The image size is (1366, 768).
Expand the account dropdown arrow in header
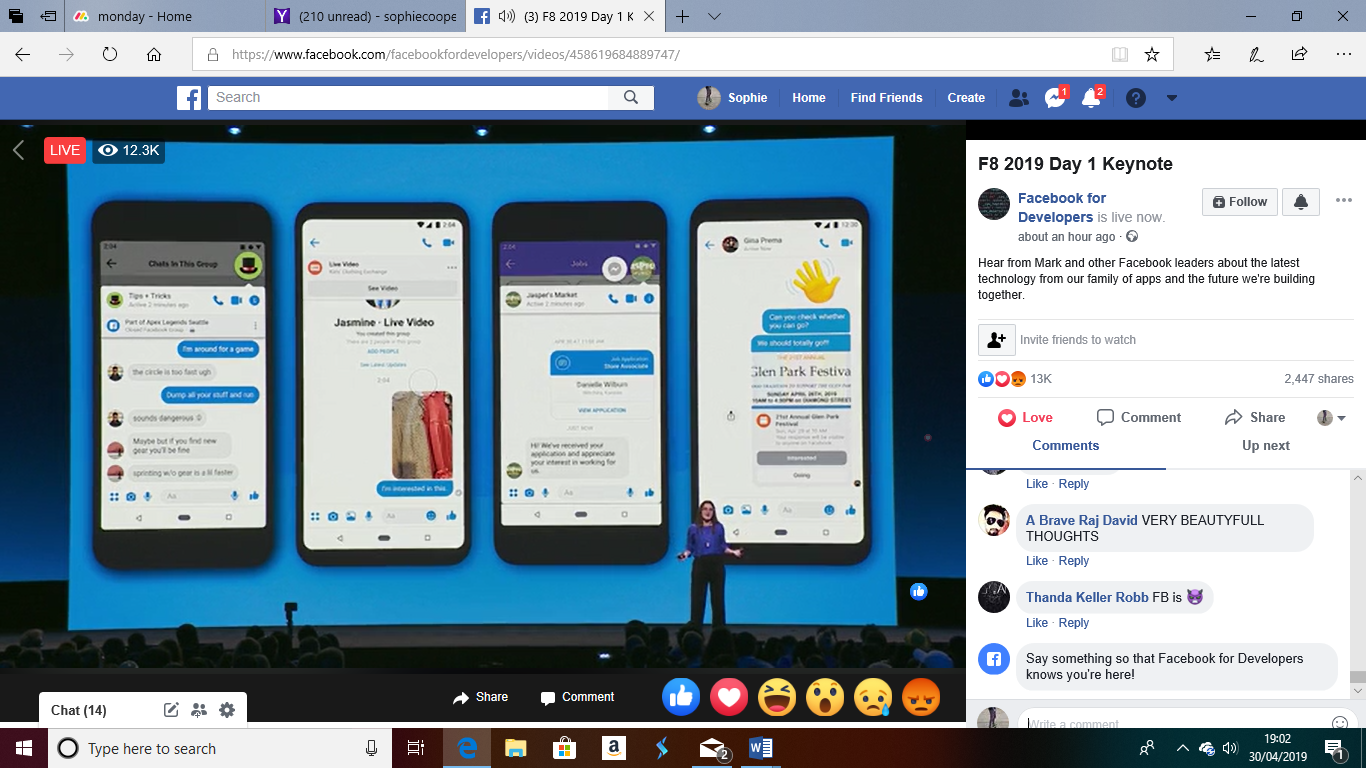point(1172,98)
